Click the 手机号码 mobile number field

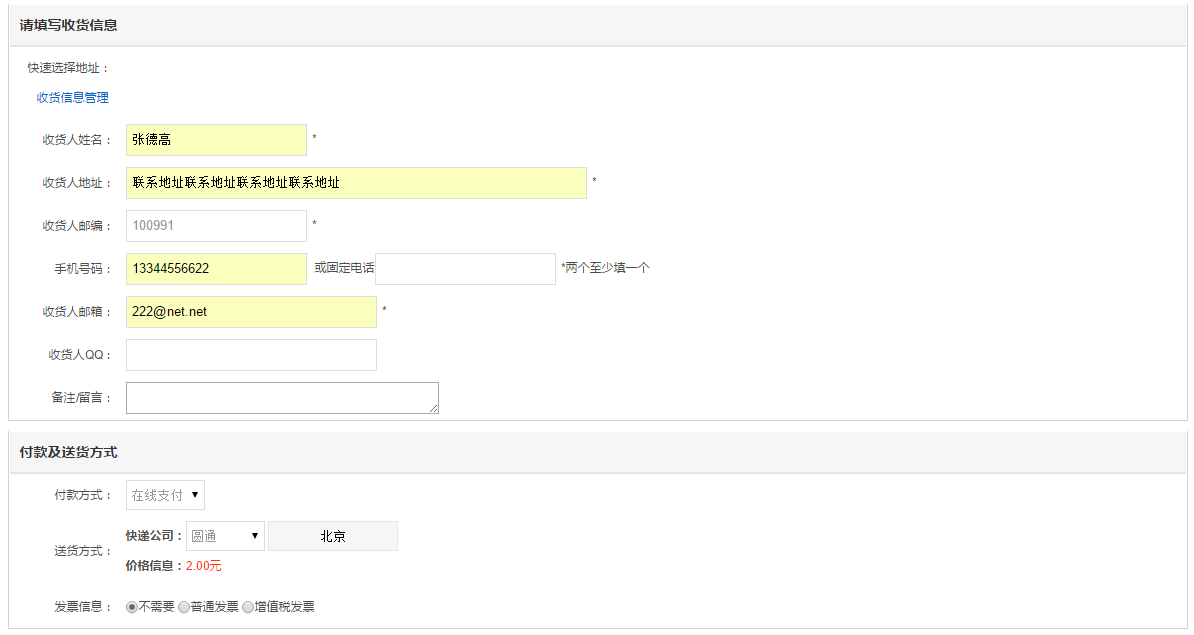pyautogui.click(x=216, y=269)
